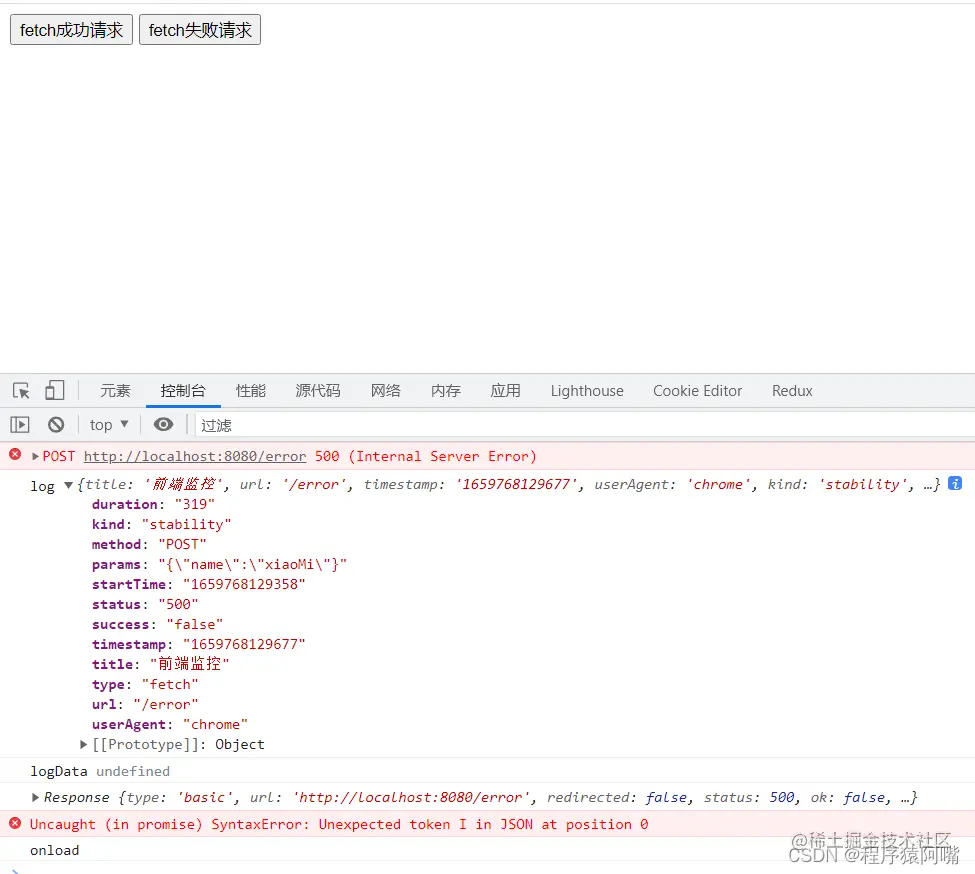Select the method: "POST" property
This screenshot has width=975, height=874.
(x=149, y=544)
